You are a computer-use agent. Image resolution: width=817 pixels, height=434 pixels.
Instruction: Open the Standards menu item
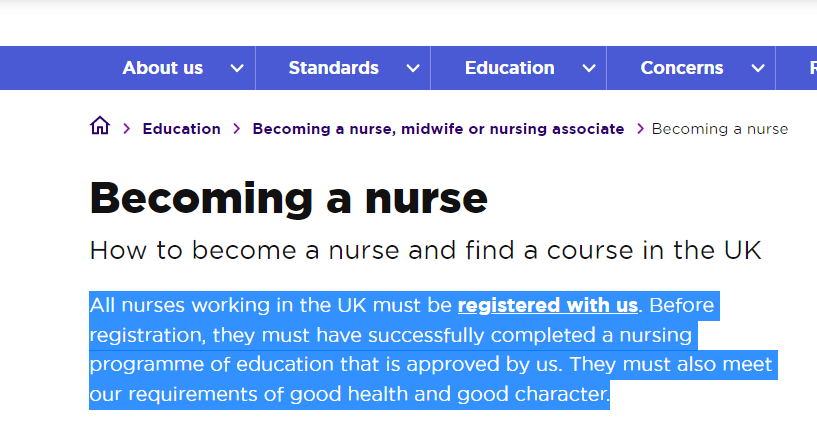coord(333,68)
